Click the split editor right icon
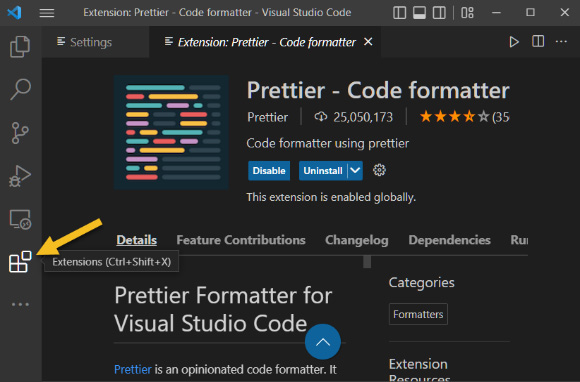The height and width of the screenshot is (382, 580). 538,41
